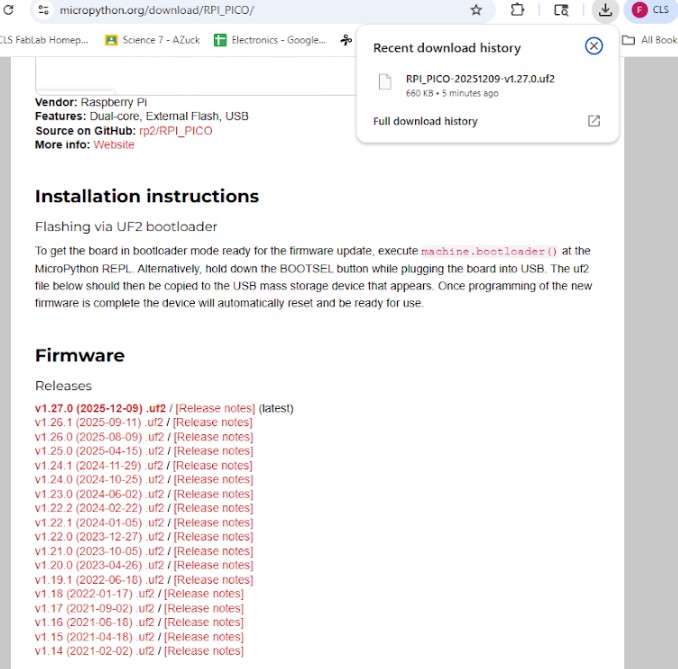
Task: Download v1.26.1 (2025-09-11) .uf2 firmware
Action: click(99, 423)
